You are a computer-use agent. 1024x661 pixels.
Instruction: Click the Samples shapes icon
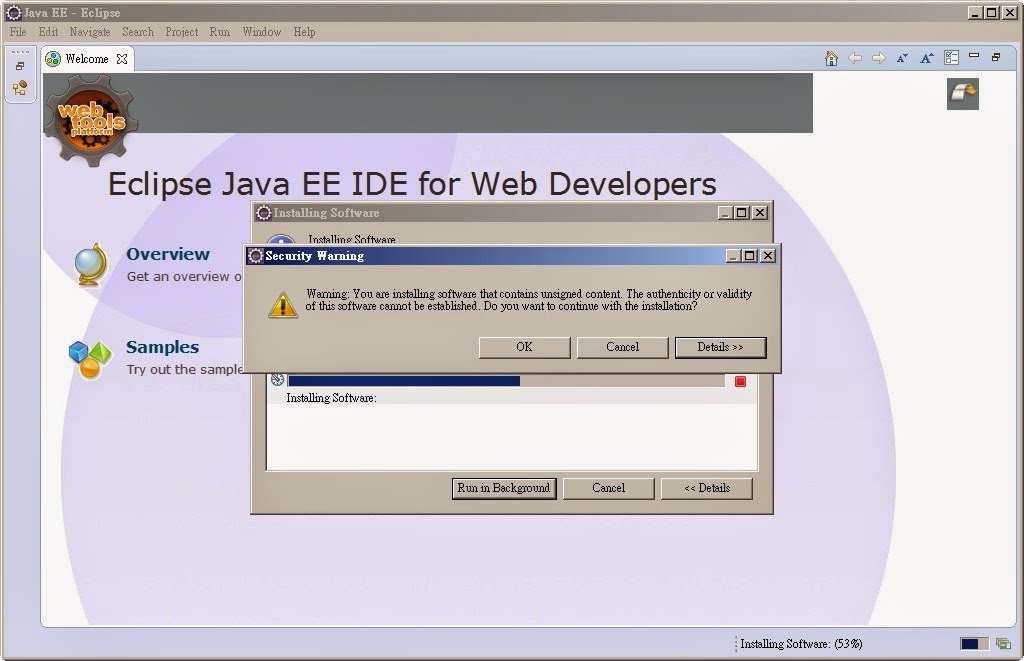[89, 359]
